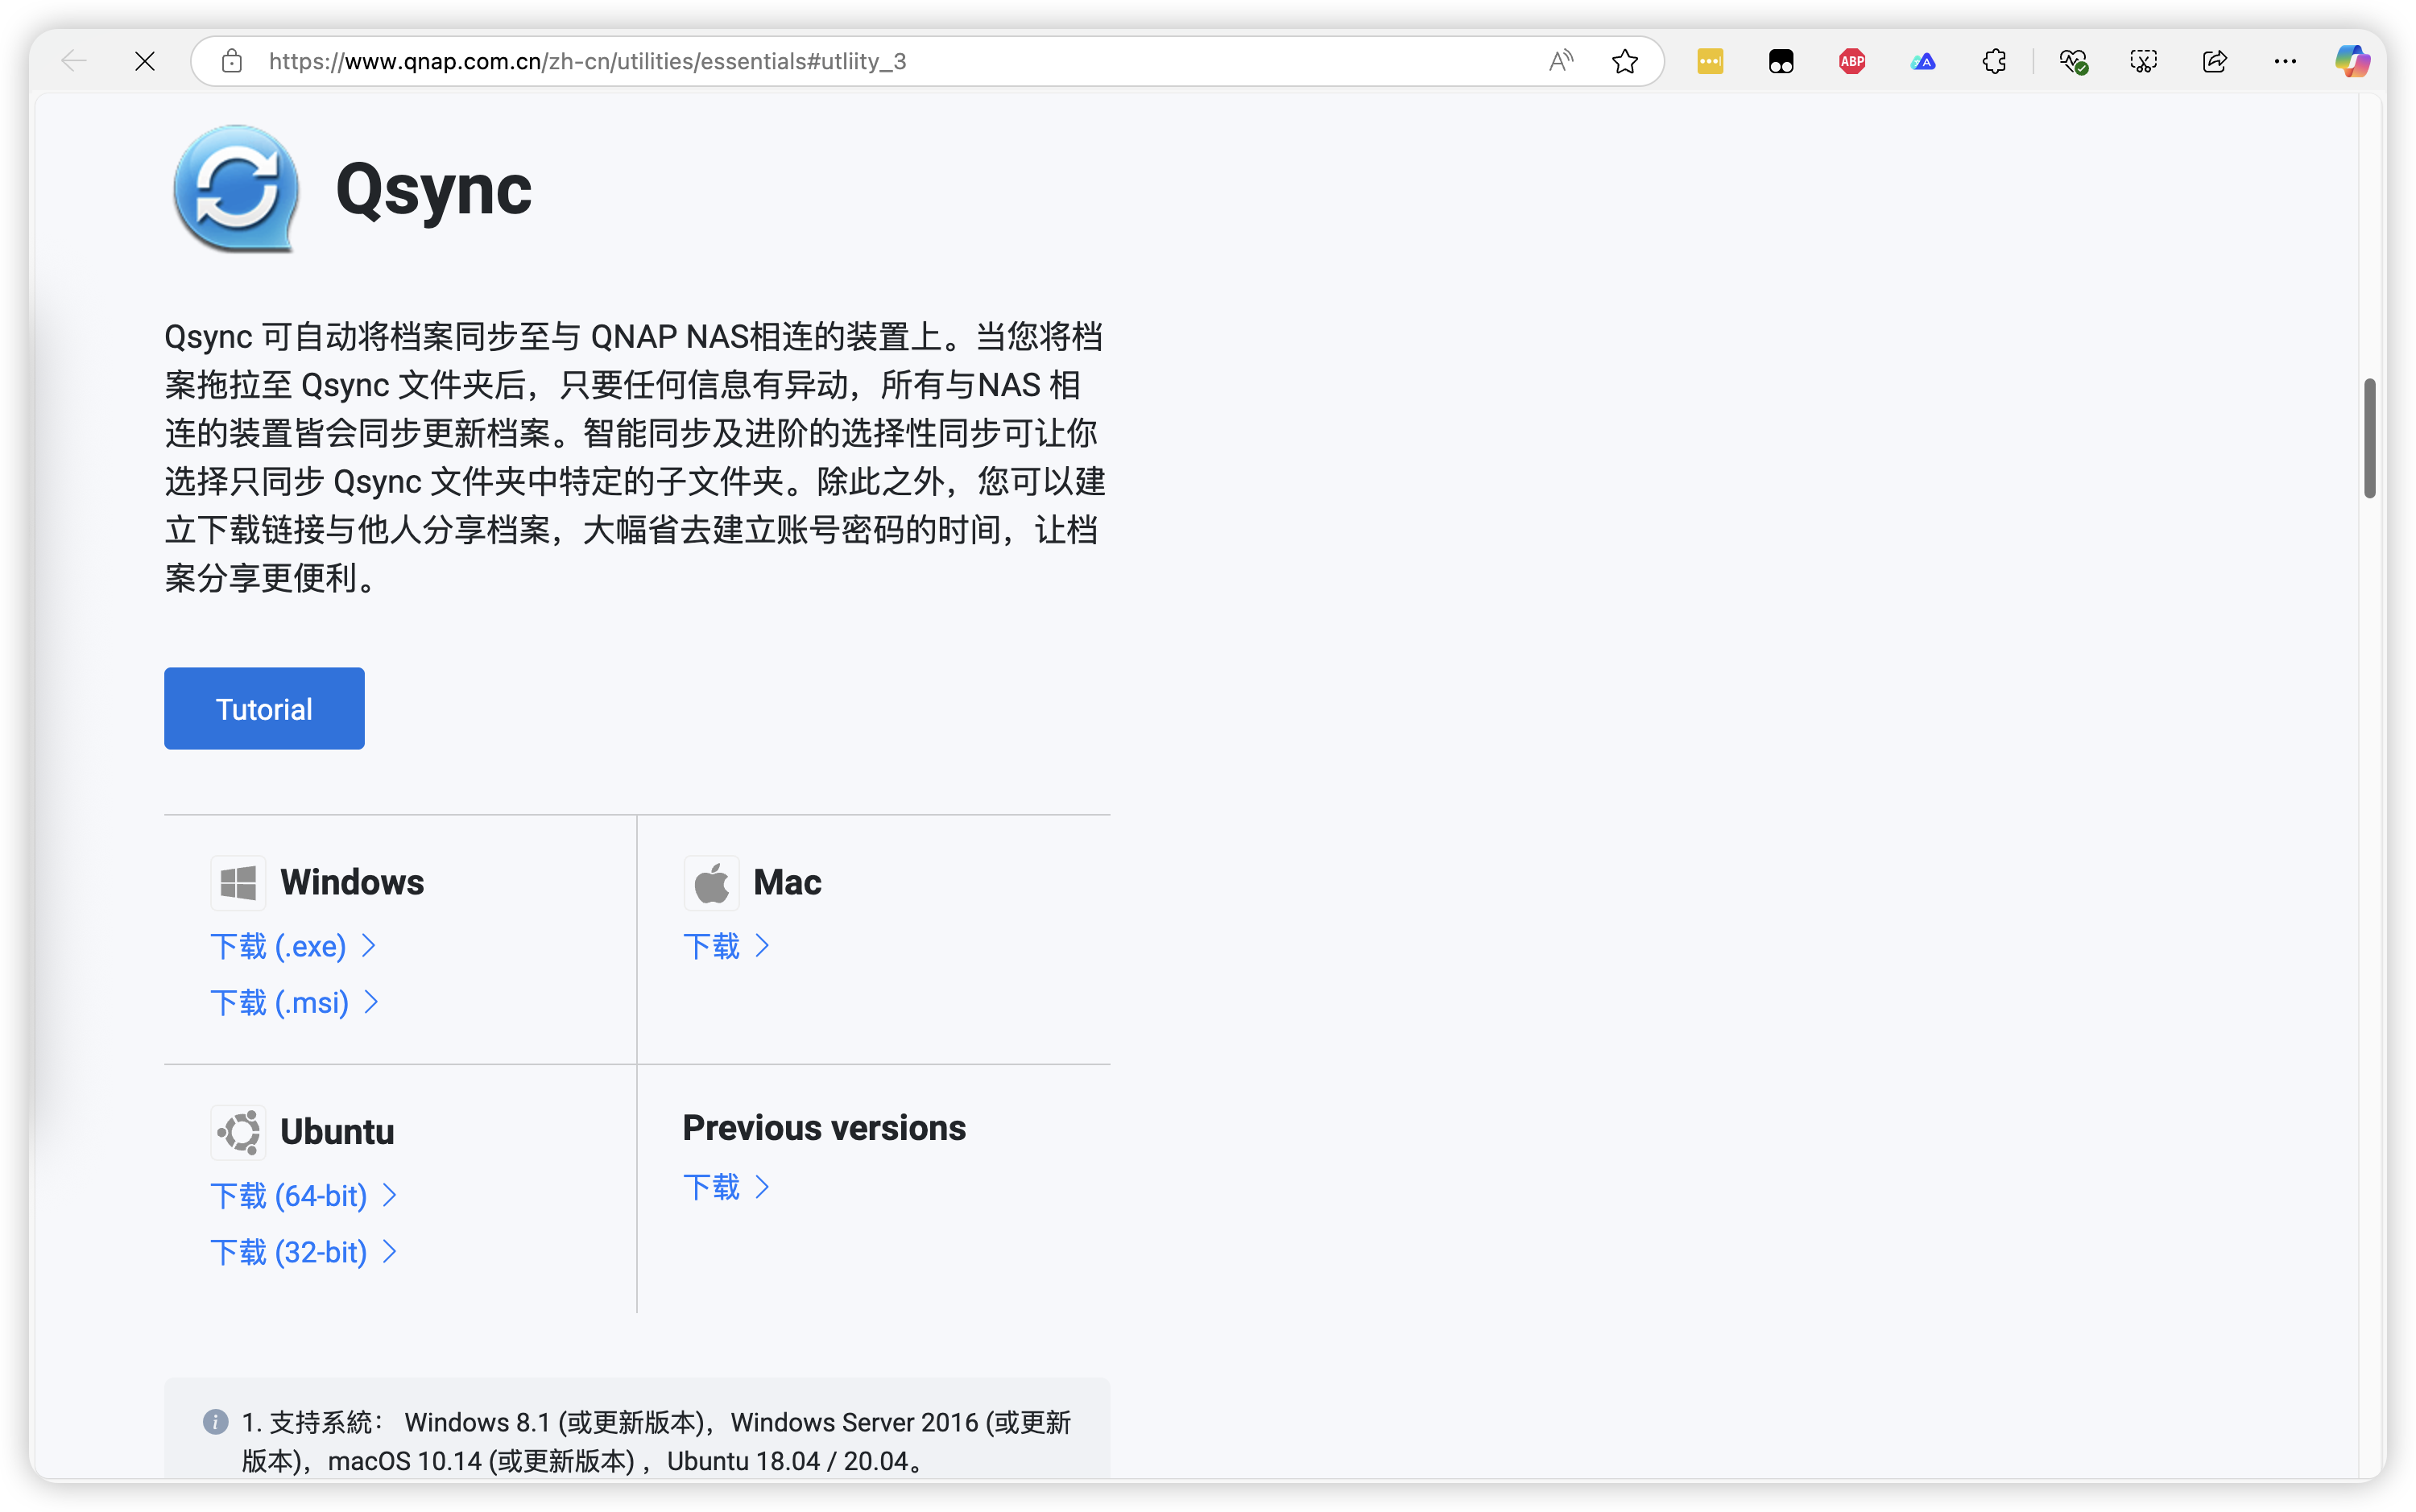Download the Mac version of Qsync
This screenshot has width=2416, height=1512.
[x=727, y=946]
